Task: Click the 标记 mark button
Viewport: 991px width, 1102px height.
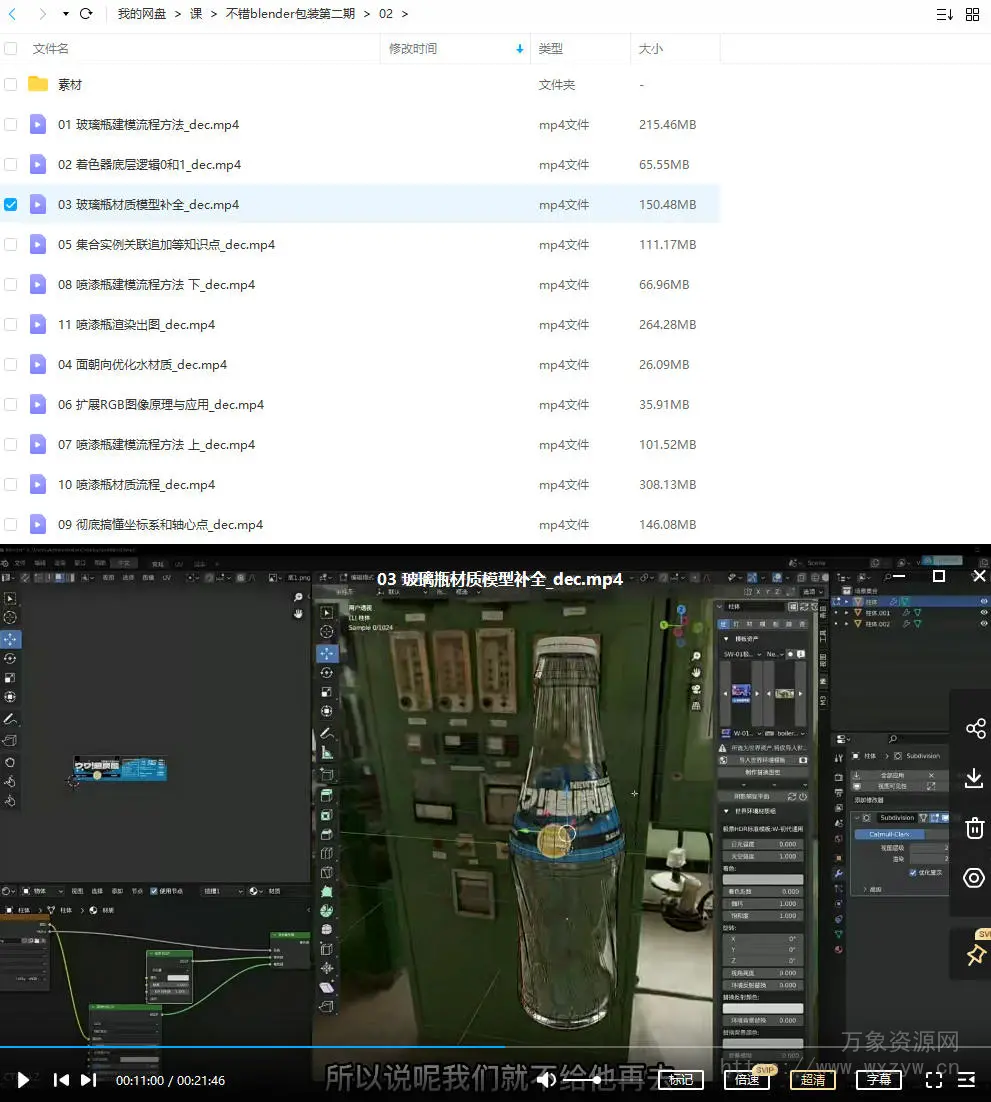Action: pyautogui.click(x=680, y=1080)
